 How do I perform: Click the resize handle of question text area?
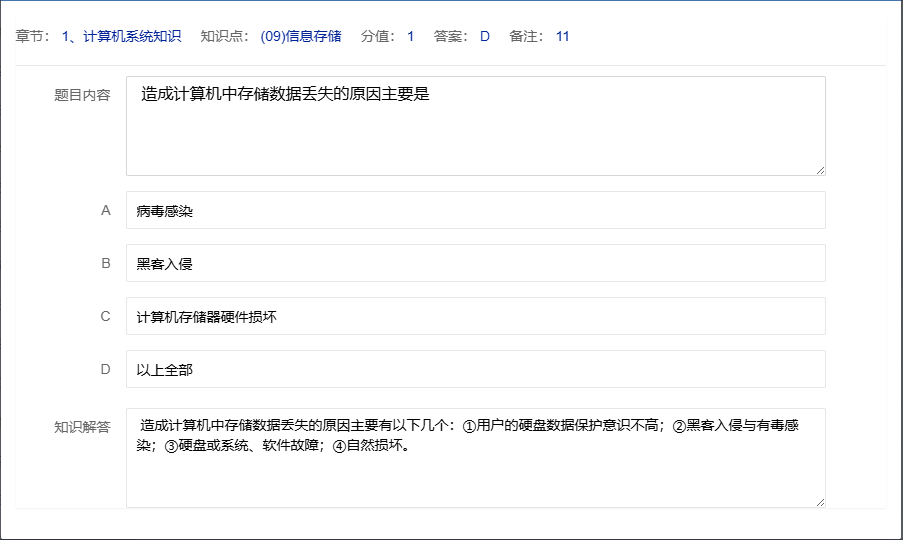click(x=820, y=170)
